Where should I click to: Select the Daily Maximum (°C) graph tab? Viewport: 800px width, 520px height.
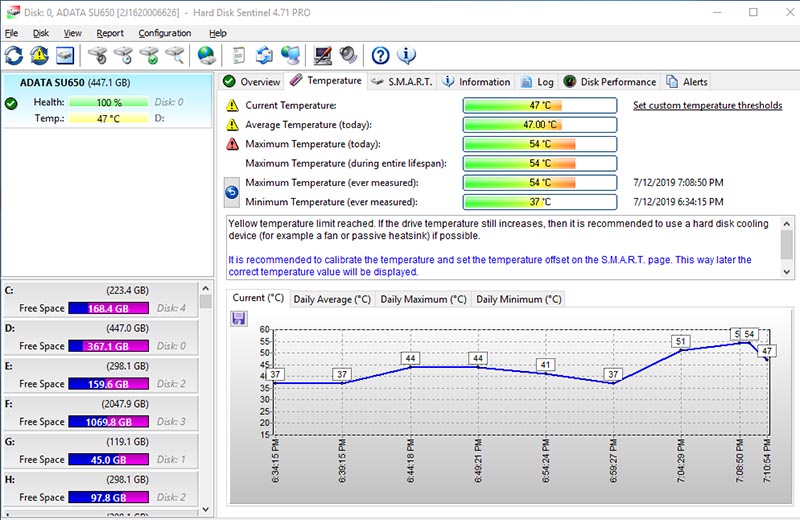[423, 300]
